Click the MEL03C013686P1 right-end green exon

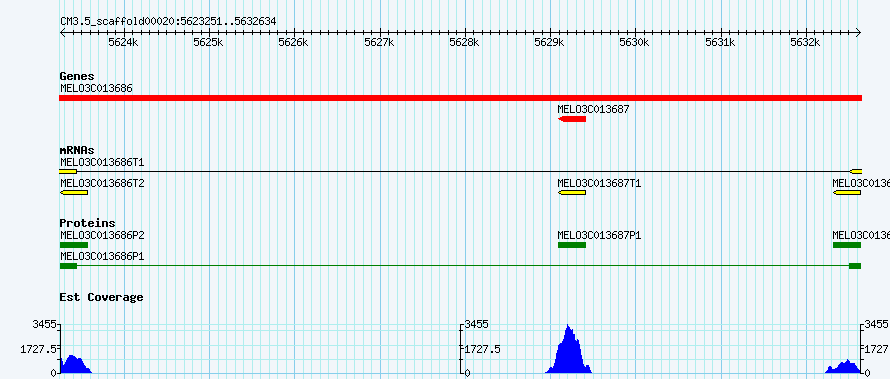(855, 266)
